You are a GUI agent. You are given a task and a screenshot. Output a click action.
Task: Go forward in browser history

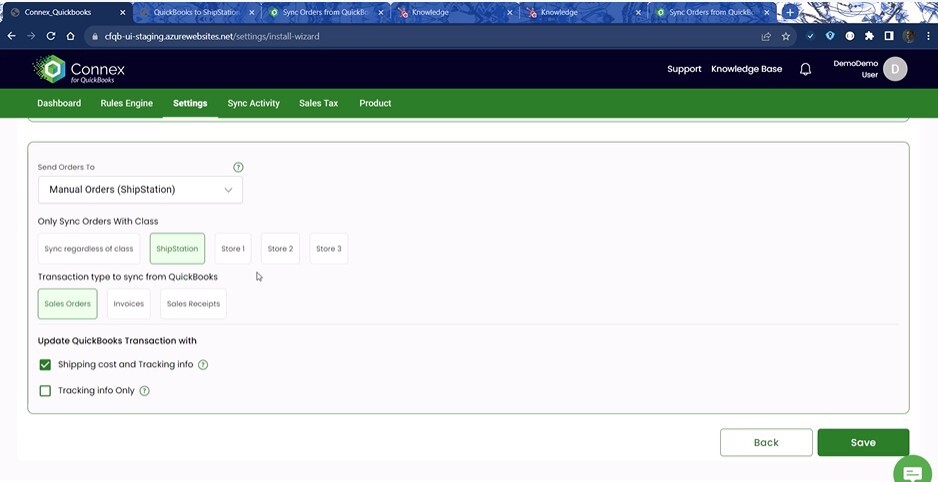point(31,36)
